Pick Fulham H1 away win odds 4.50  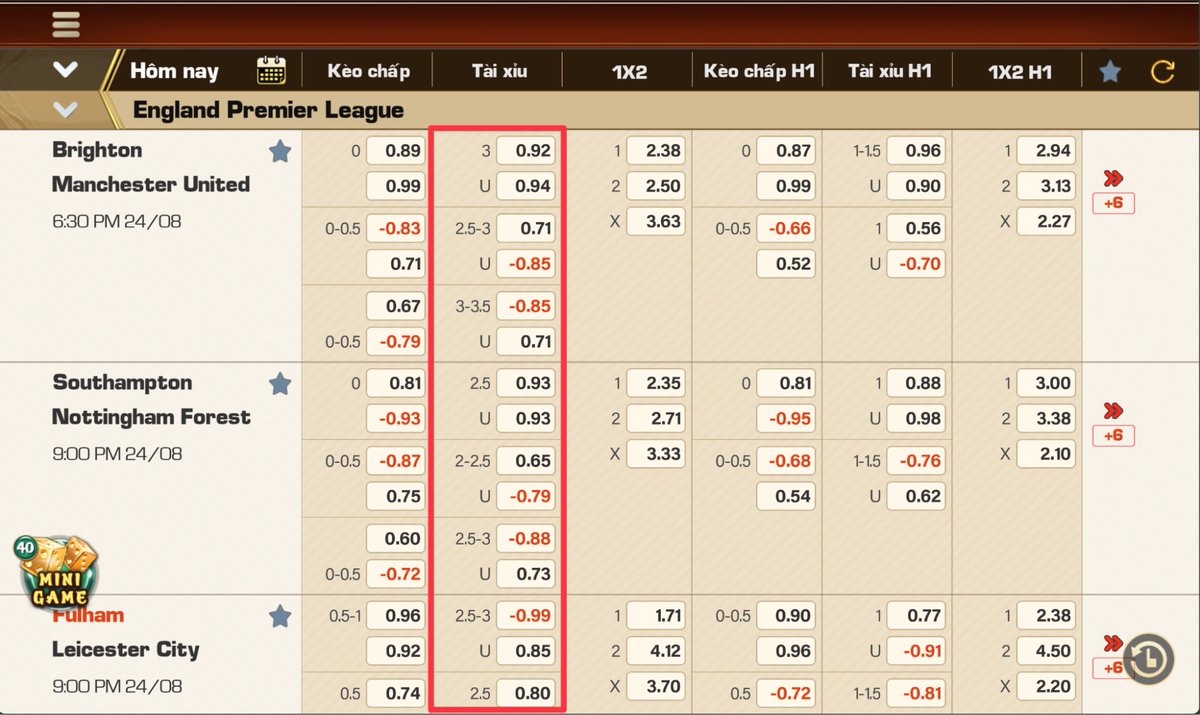(x=1046, y=651)
